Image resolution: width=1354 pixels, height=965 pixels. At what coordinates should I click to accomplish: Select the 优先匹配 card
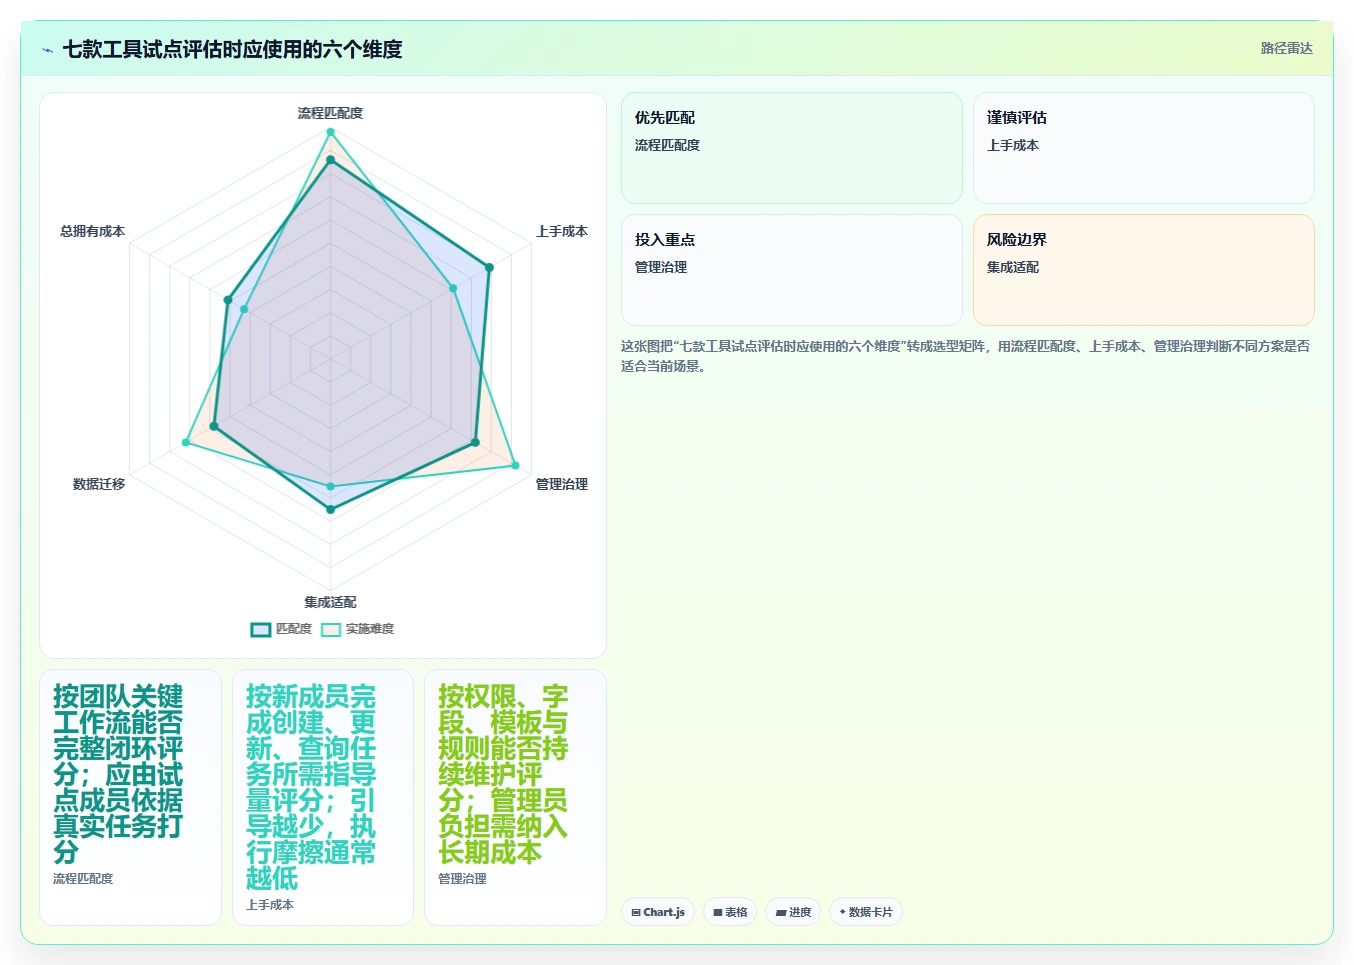click(792, 148)
